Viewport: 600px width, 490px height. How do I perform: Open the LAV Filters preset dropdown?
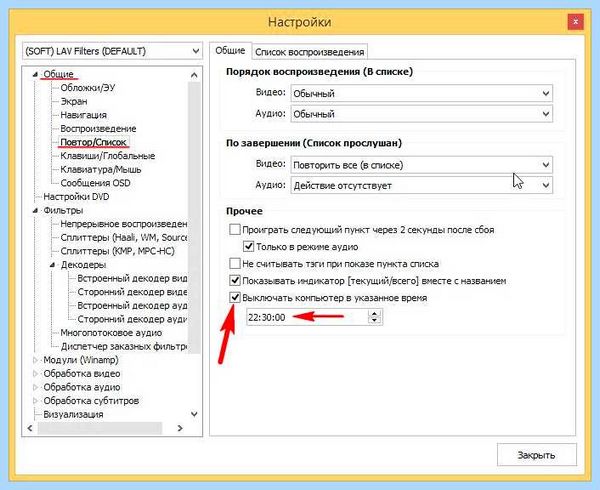112,51
